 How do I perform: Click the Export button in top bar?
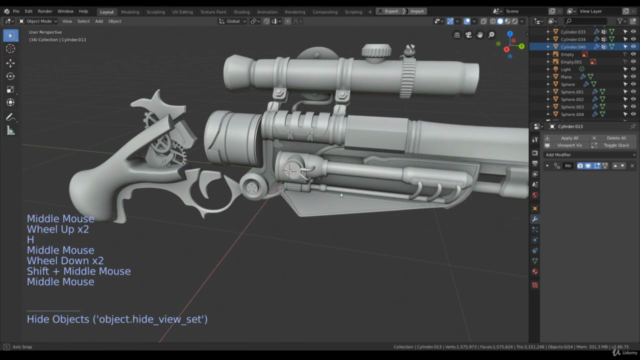pos(389,11)
